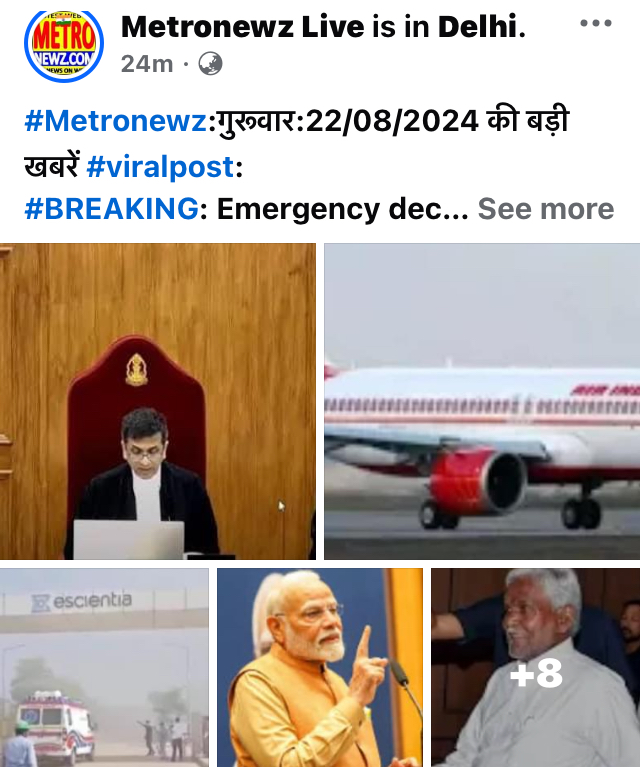640x767 pixels.
Task: Click the 24m post timestamp
Action: click(147, 64)
